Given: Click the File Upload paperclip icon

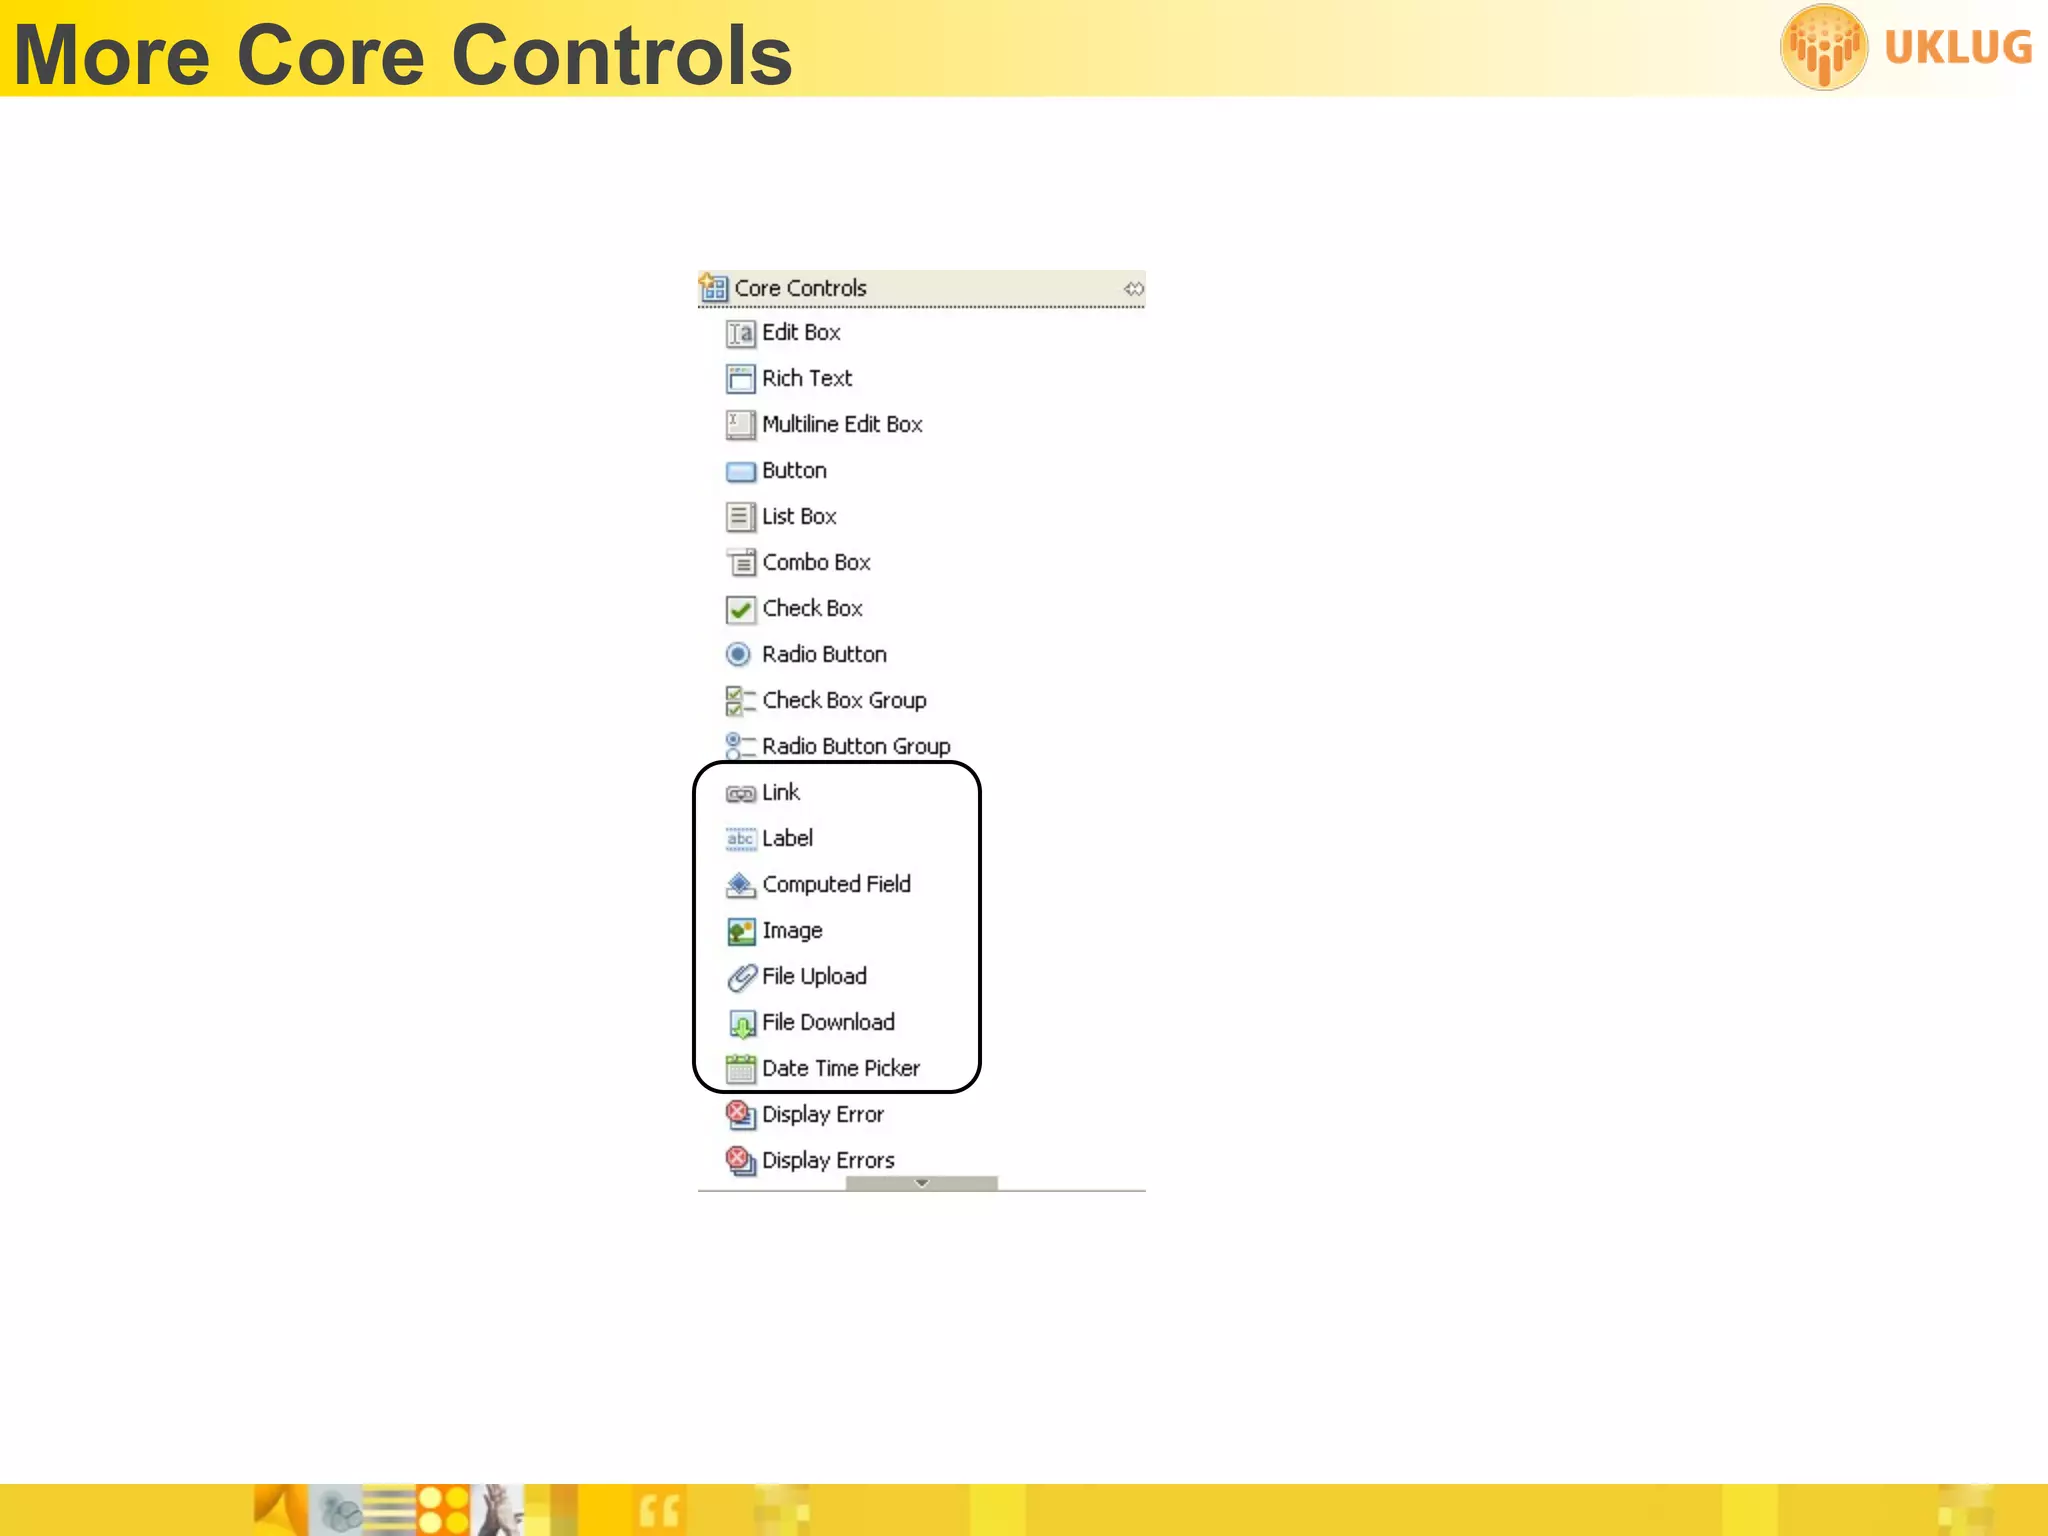Looking at the screenshot, I should [741, 977].
